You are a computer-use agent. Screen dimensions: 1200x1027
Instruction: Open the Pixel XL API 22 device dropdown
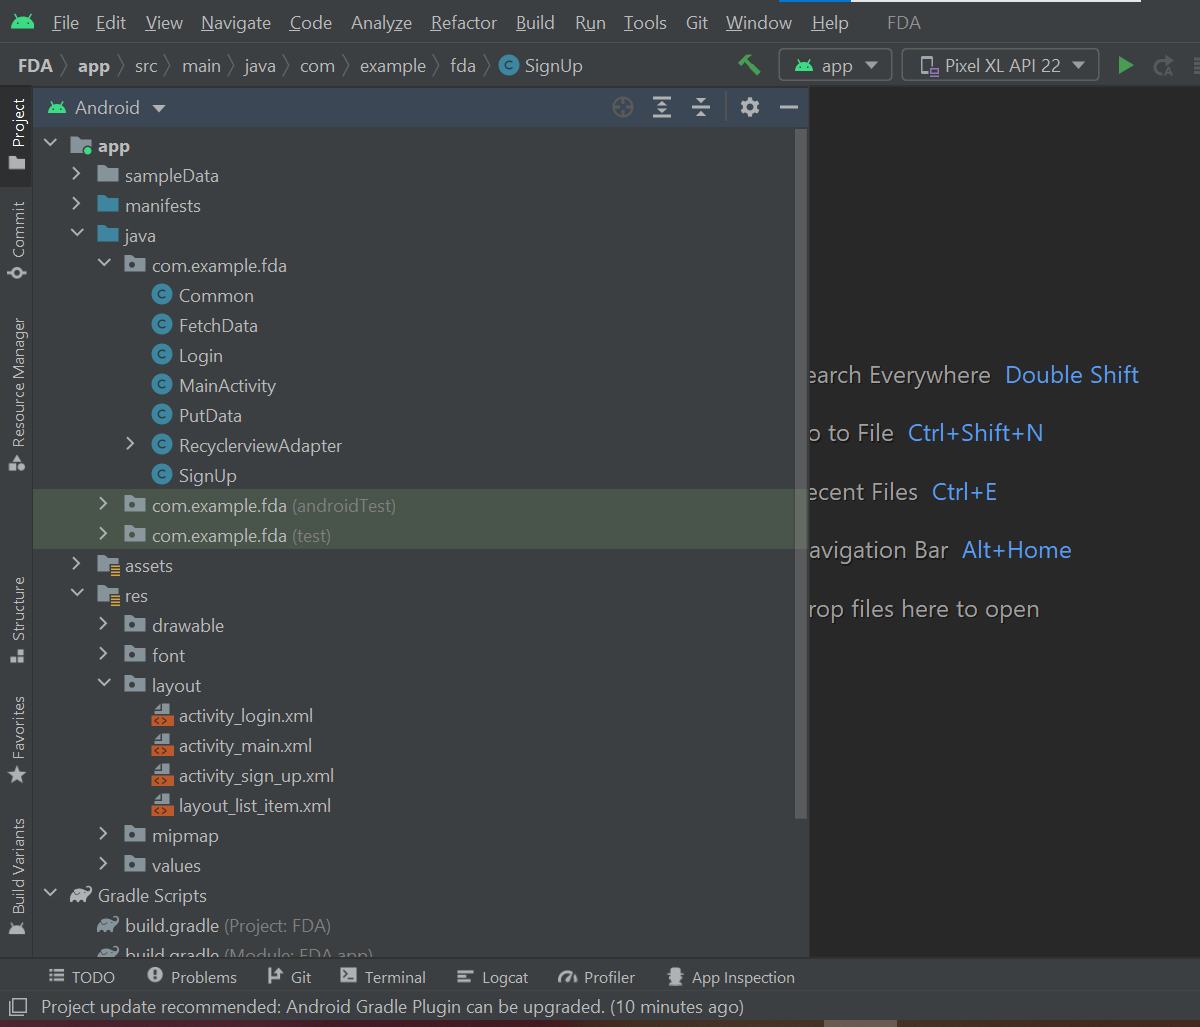tap(1000, 65)
